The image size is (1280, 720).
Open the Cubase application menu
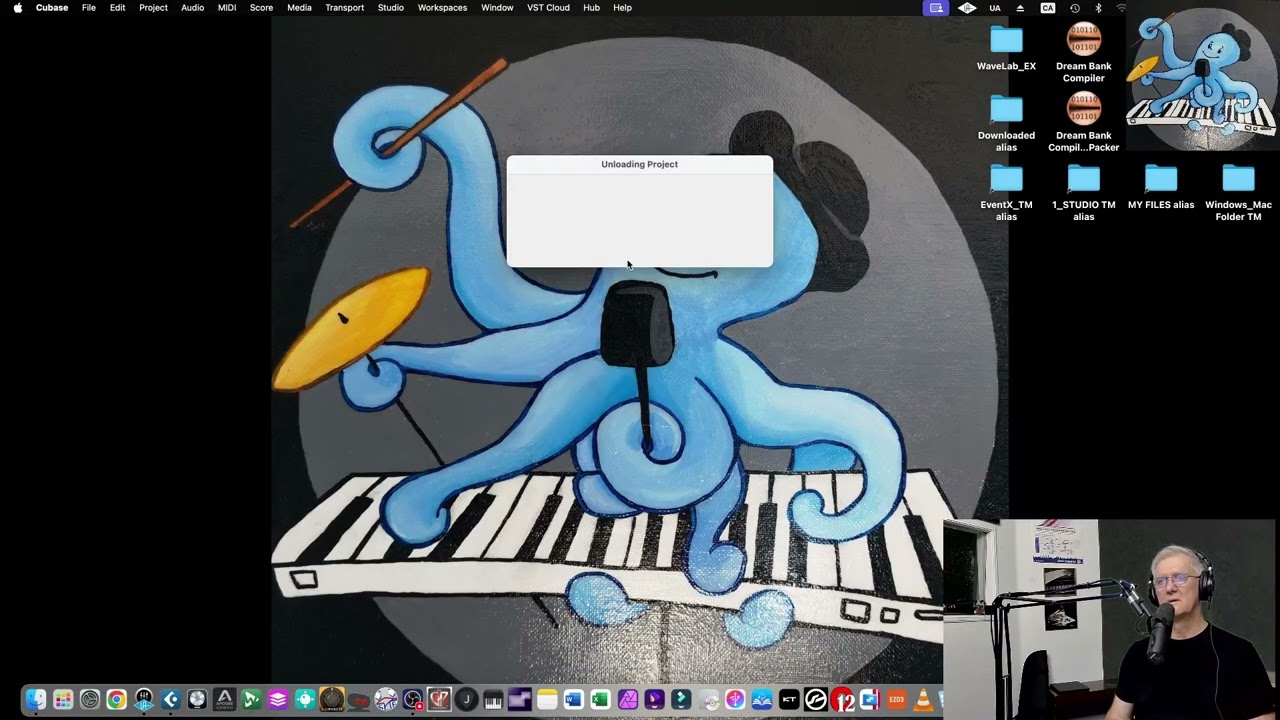52,8
